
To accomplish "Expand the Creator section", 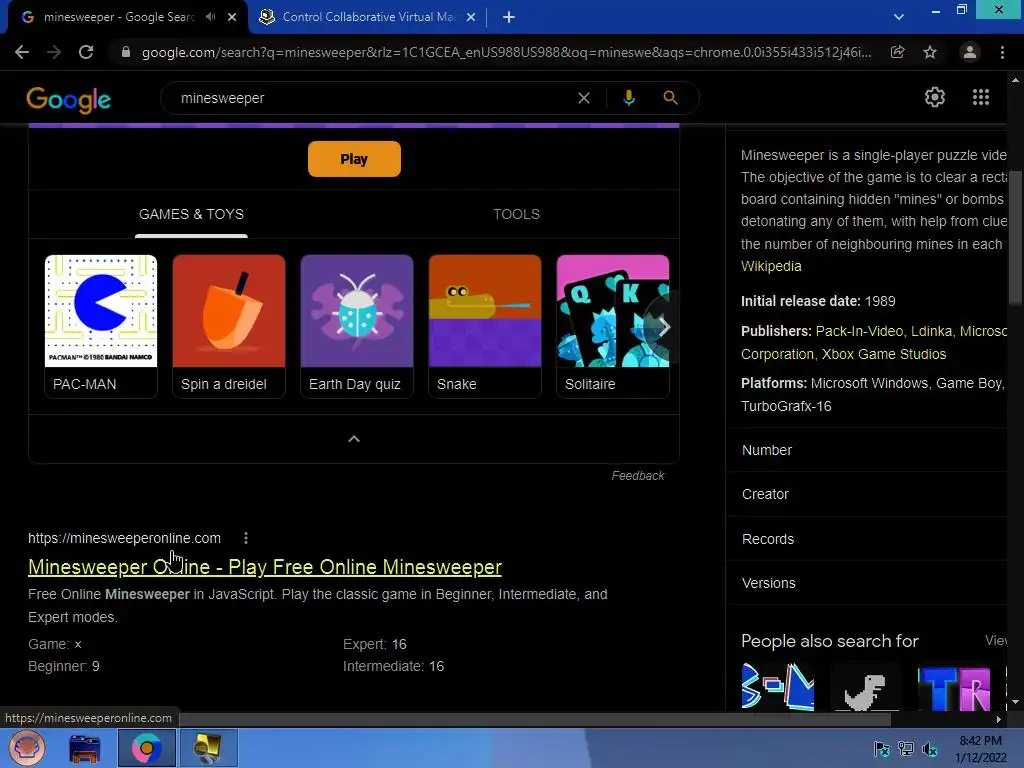I will pos(866,494).
